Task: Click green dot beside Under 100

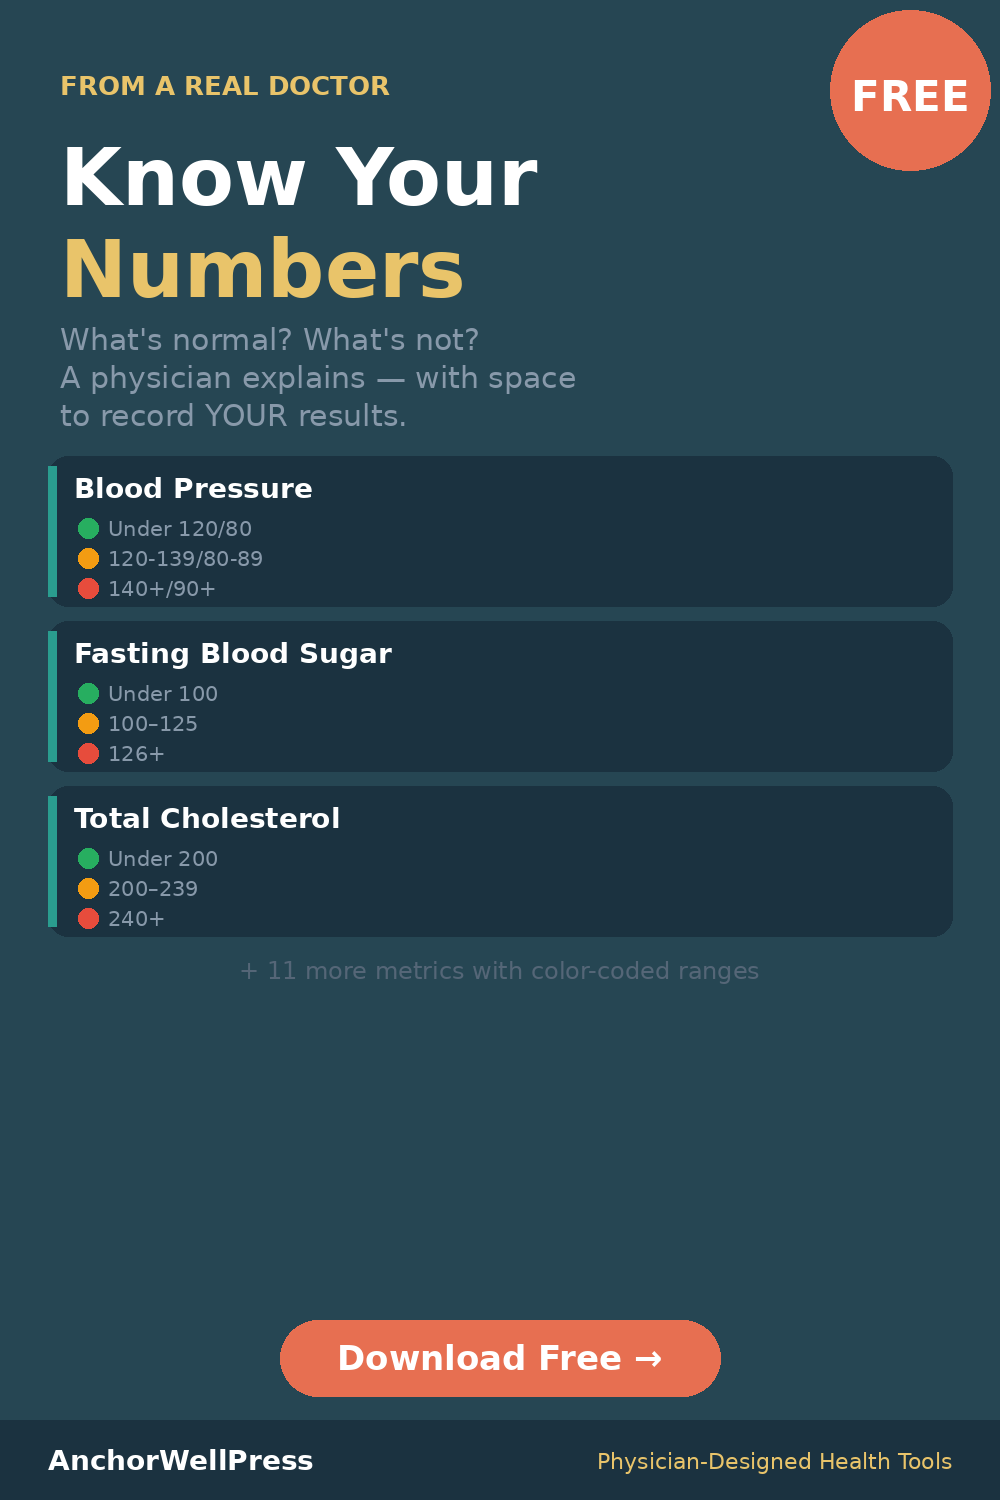Action: coord(88,693)
